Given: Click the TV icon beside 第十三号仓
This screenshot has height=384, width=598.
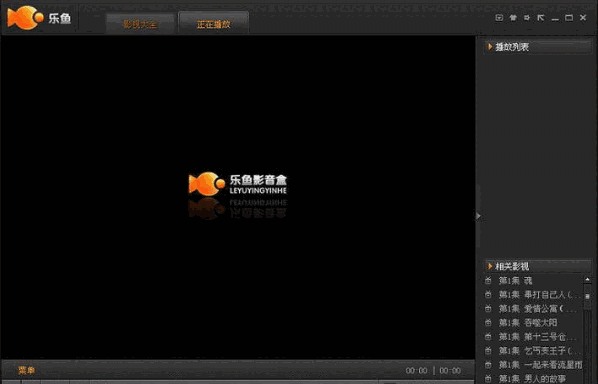Looking at the screenshot, I should [x=488, y=337].
